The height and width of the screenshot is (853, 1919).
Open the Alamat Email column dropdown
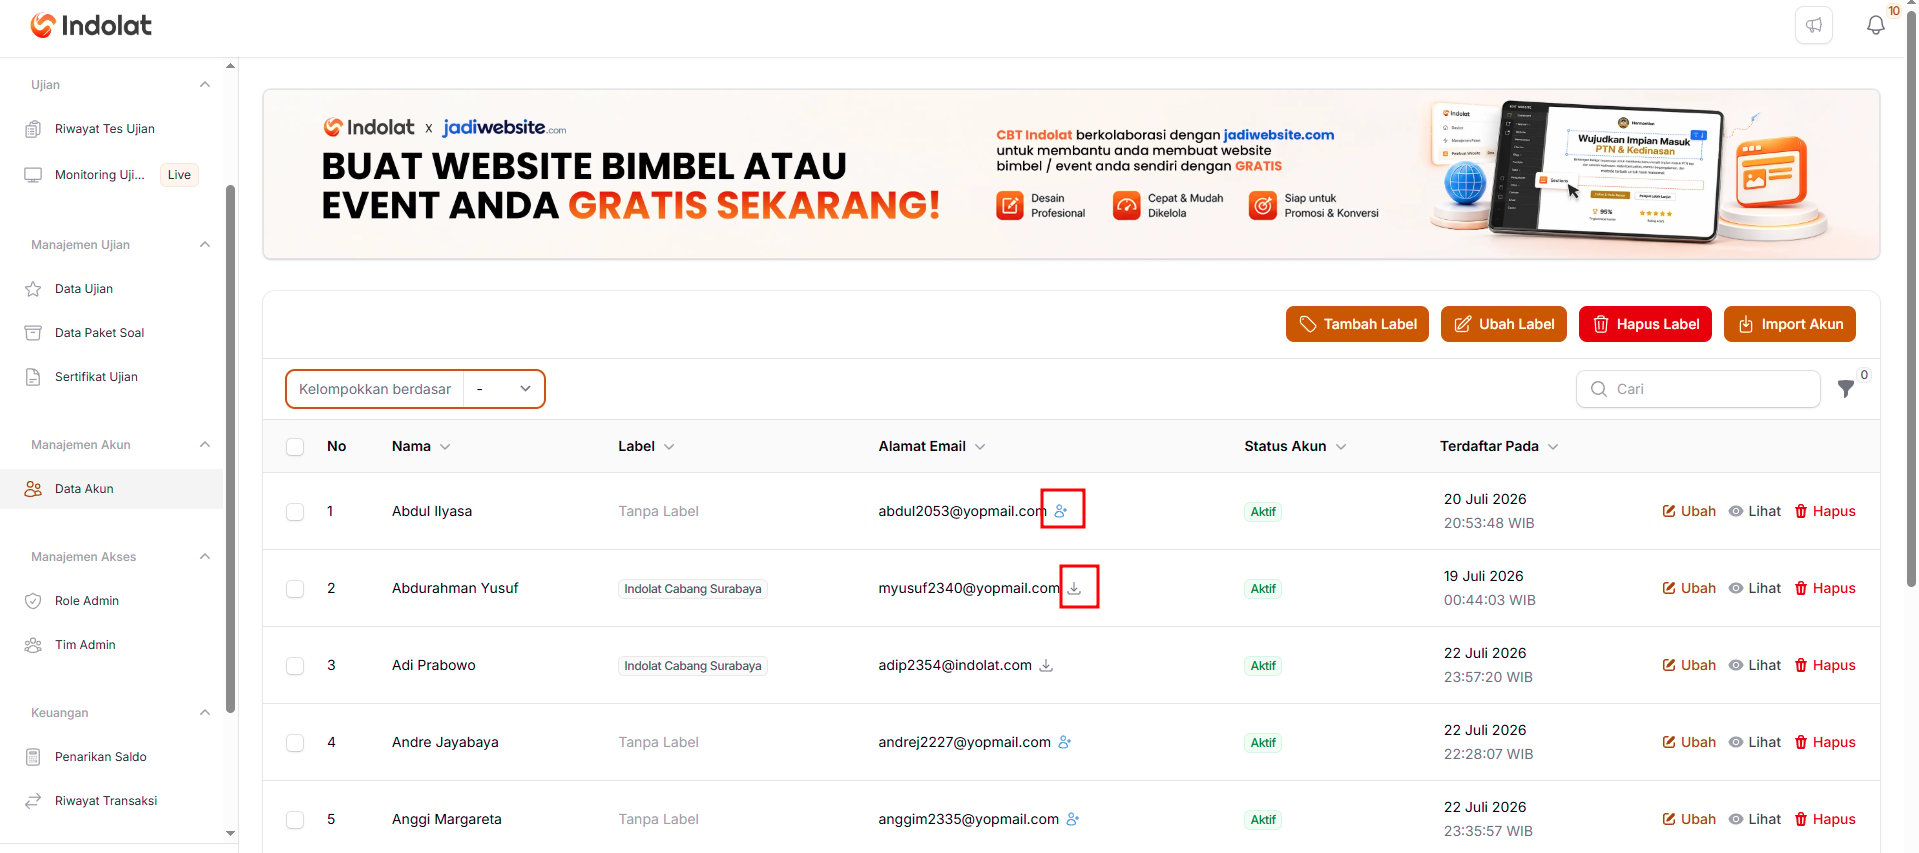(980, 447)
